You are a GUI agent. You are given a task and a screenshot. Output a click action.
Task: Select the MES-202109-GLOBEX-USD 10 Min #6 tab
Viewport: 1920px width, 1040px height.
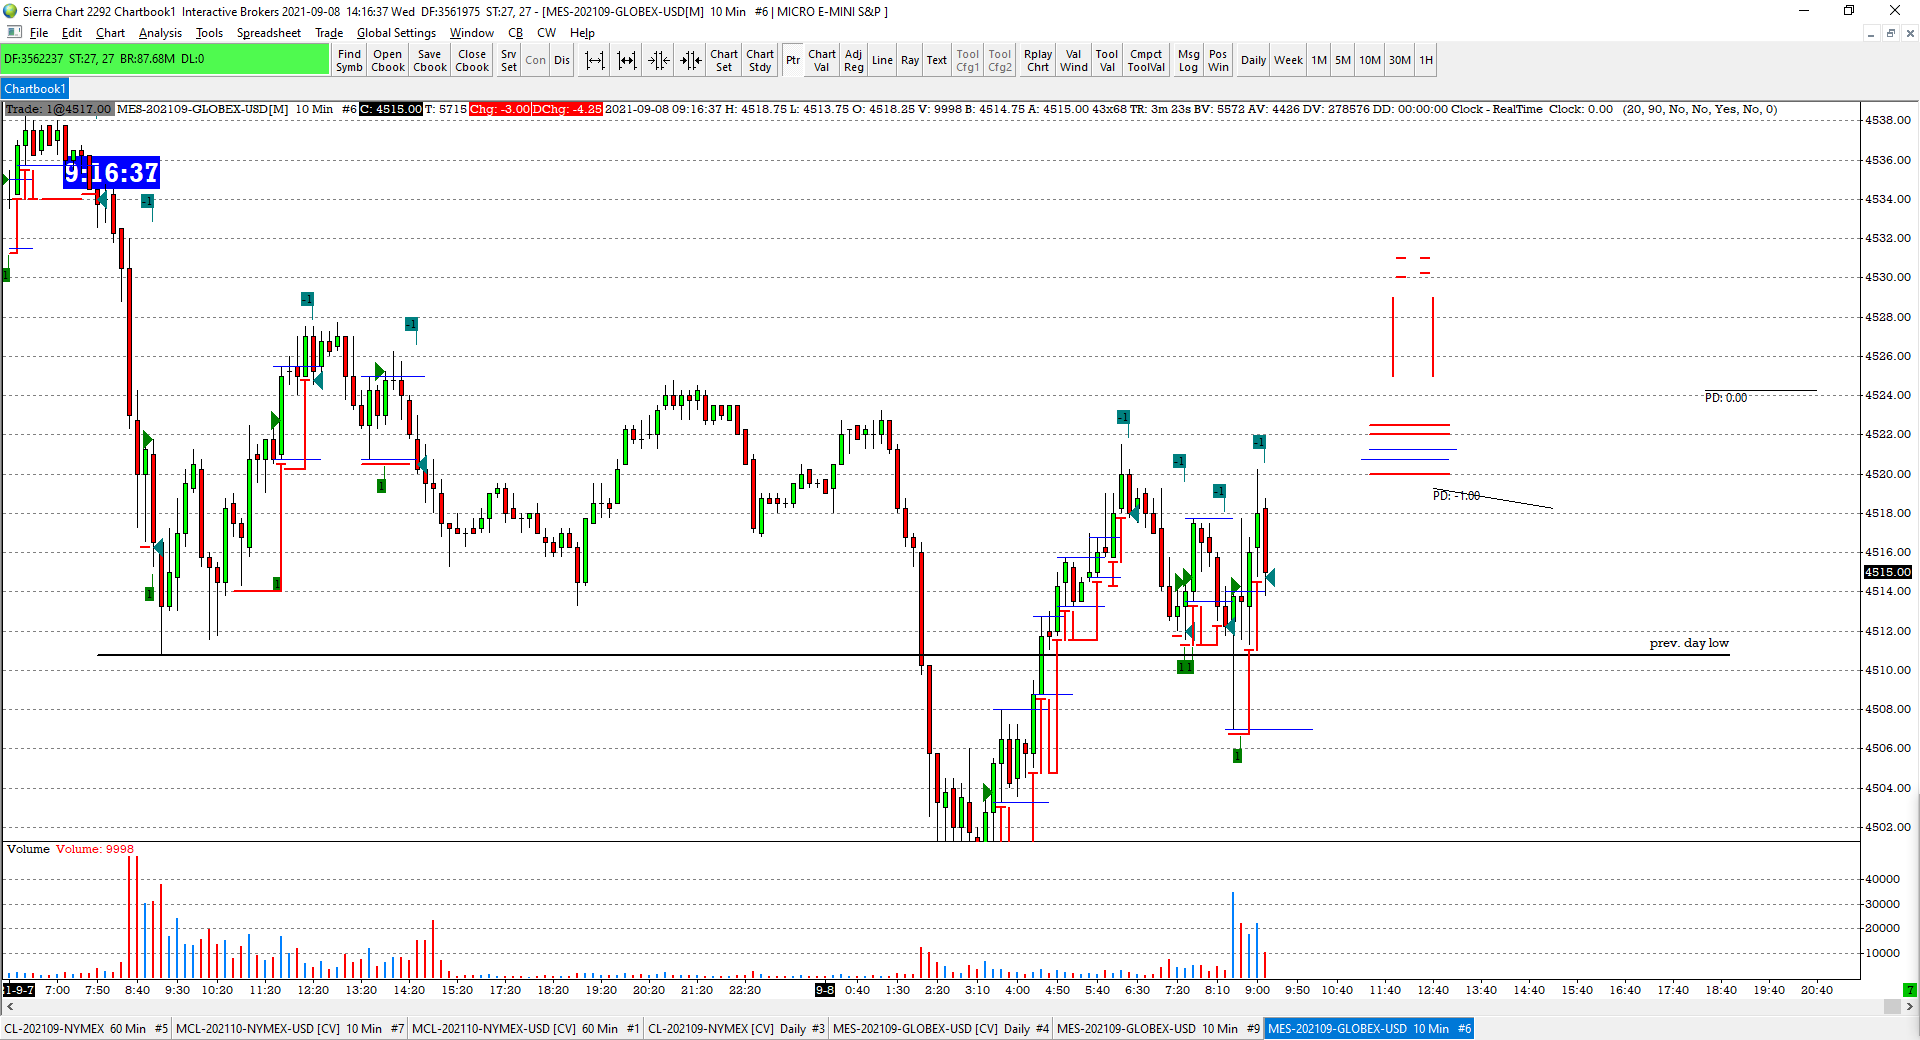(1369, 1028)
